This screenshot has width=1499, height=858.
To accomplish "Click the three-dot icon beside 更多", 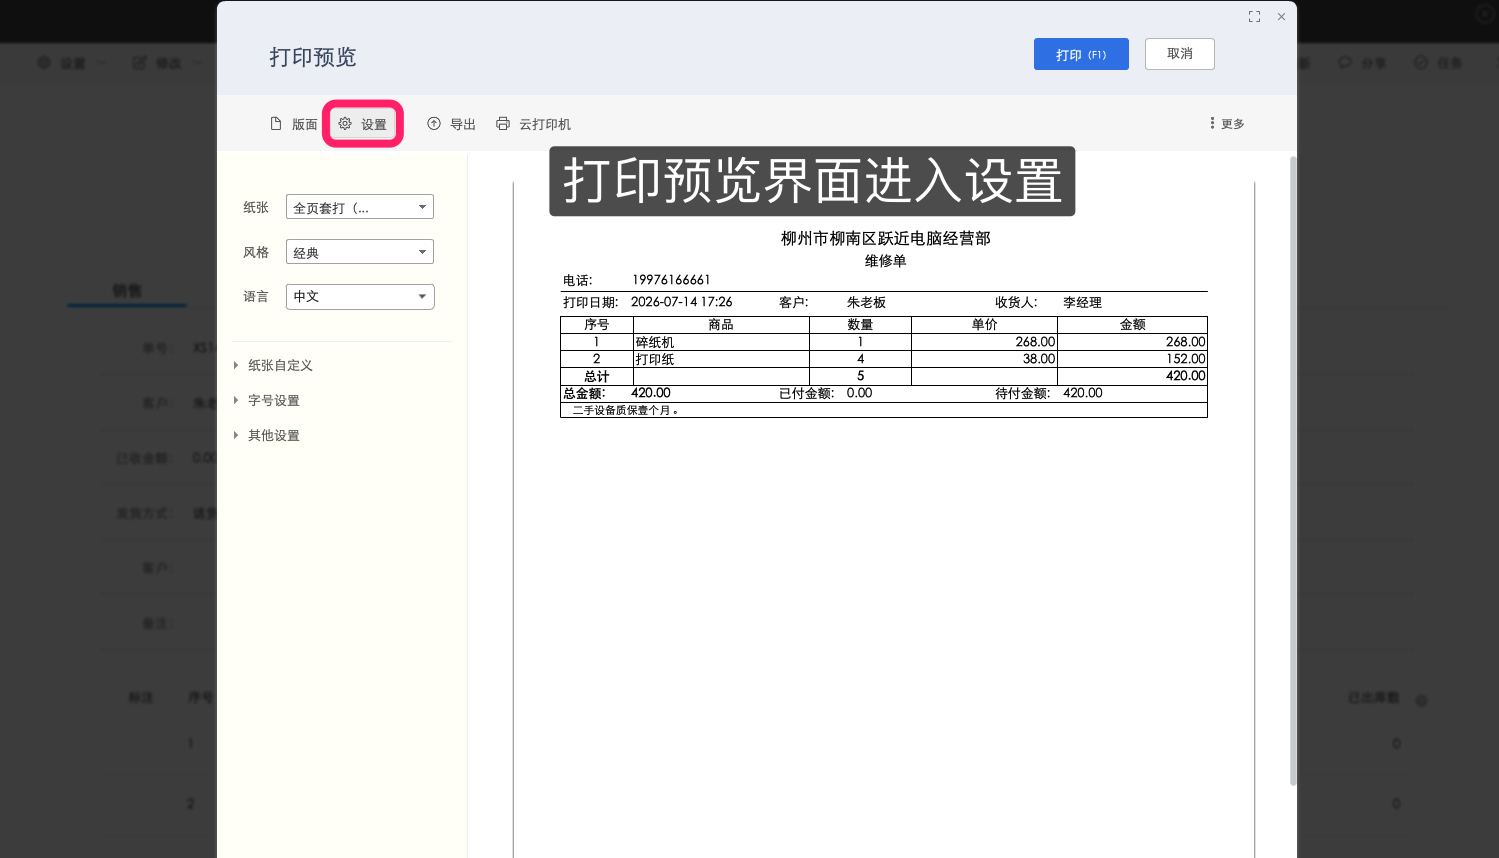I will click(x=1212, y=123).
